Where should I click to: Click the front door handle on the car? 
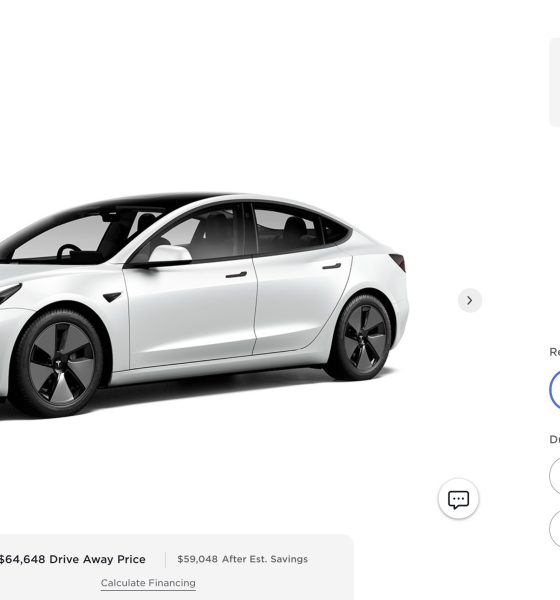coord(236,274)
